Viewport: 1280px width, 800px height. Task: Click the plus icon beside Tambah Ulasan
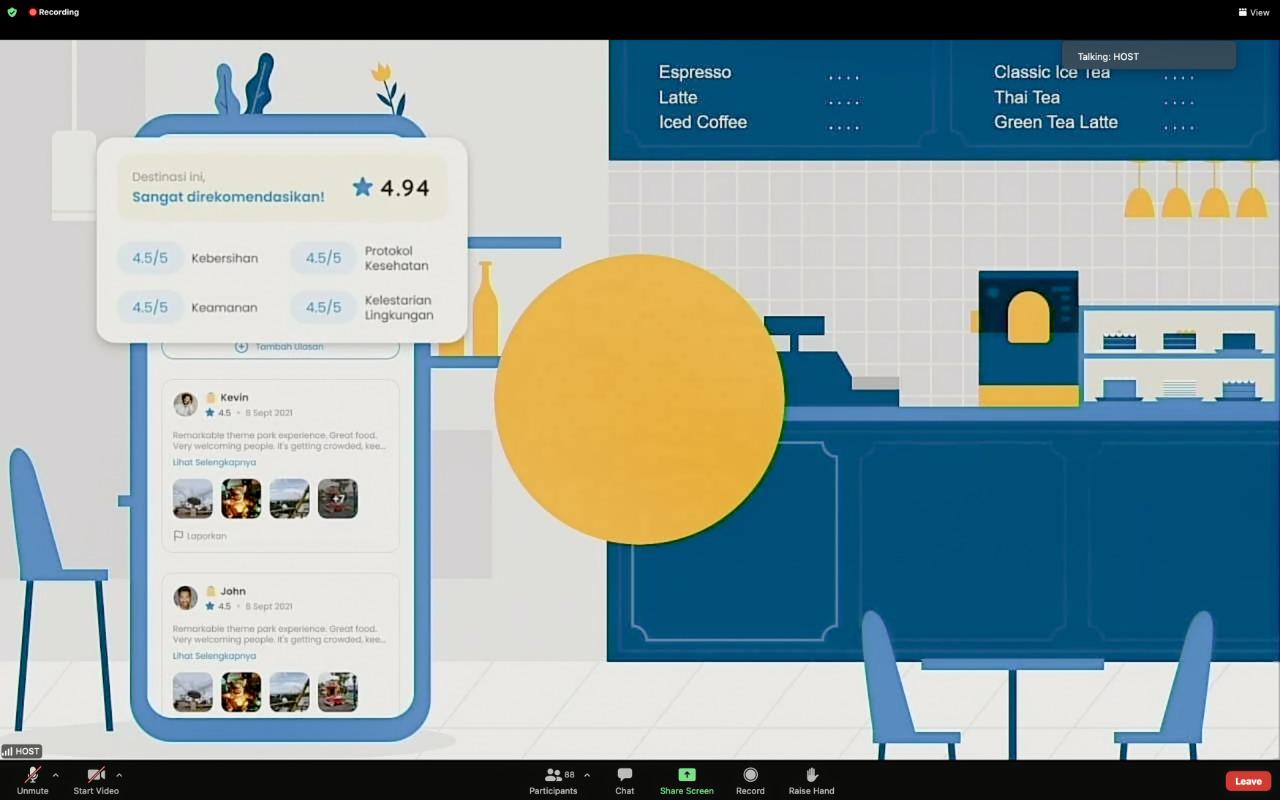point(241,347)
